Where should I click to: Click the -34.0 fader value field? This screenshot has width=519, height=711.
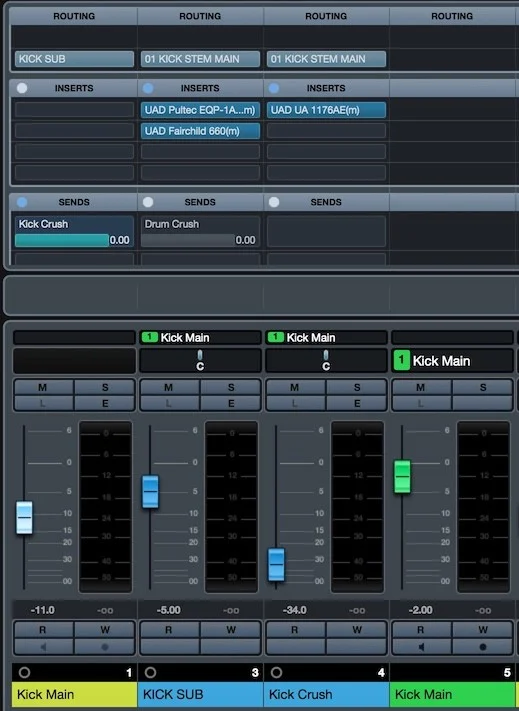coord(295,610)
